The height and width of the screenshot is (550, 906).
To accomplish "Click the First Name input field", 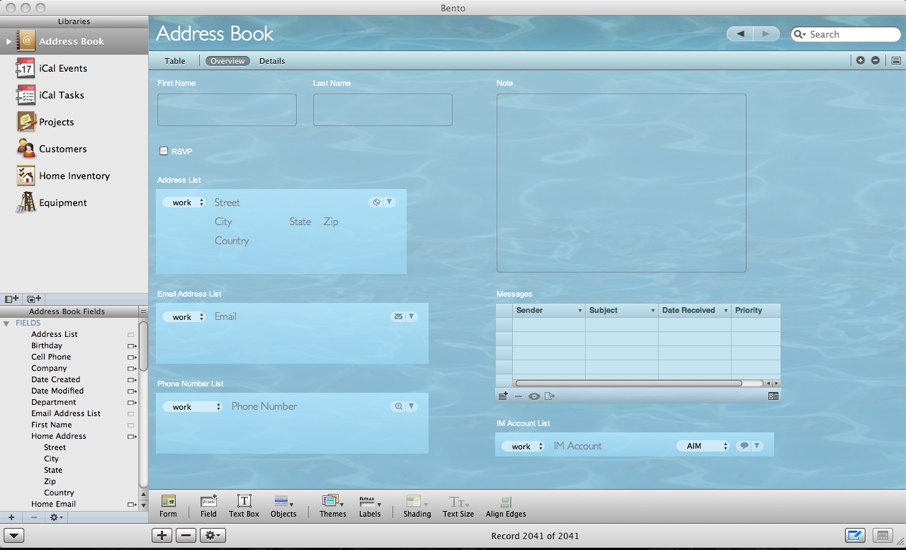I will pyautogui.click(x=226, y=110).
